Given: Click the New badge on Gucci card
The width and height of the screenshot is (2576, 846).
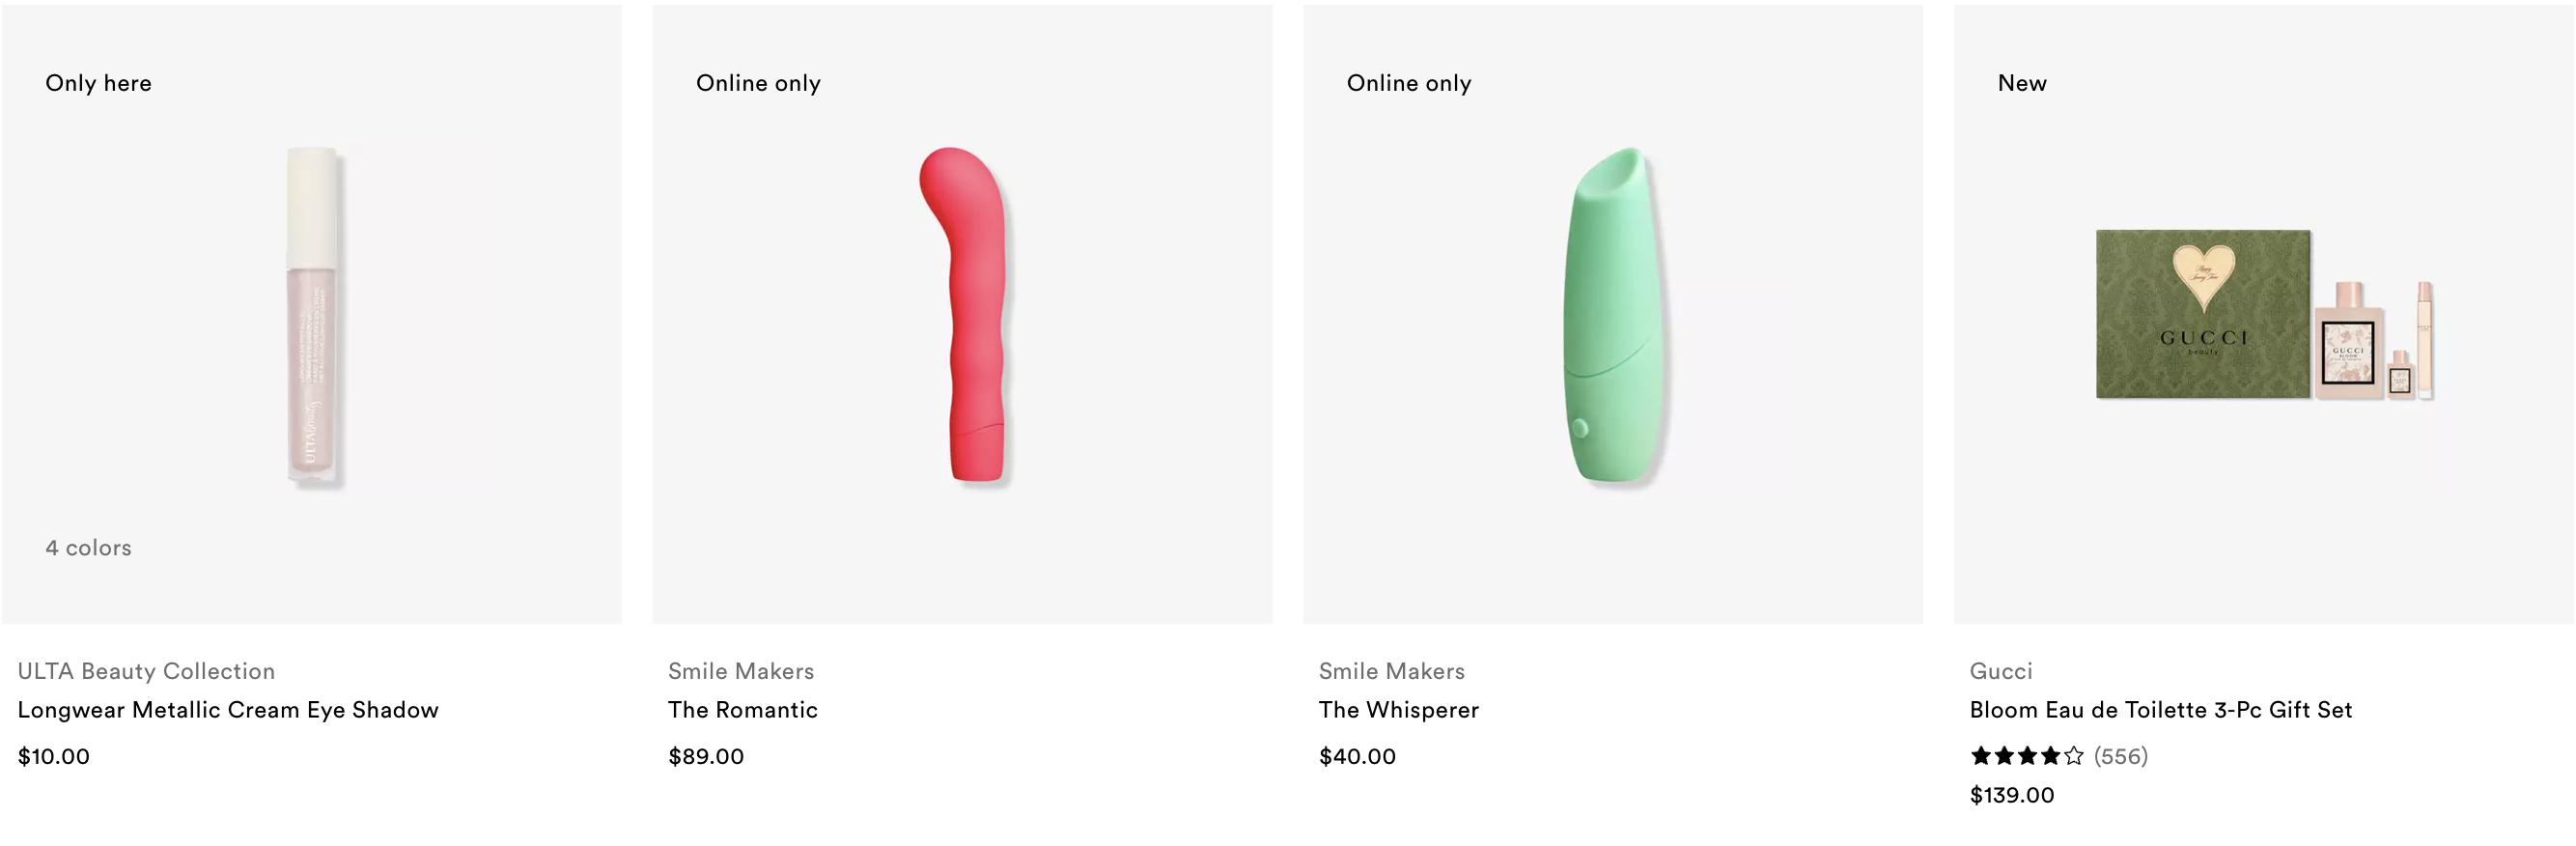Looking at the screenshot, I should (2022, 83).
